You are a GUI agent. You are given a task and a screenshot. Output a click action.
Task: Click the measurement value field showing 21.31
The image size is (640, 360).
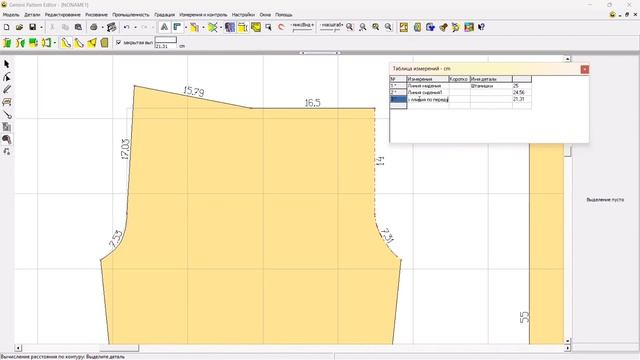(x=166, y=46)
